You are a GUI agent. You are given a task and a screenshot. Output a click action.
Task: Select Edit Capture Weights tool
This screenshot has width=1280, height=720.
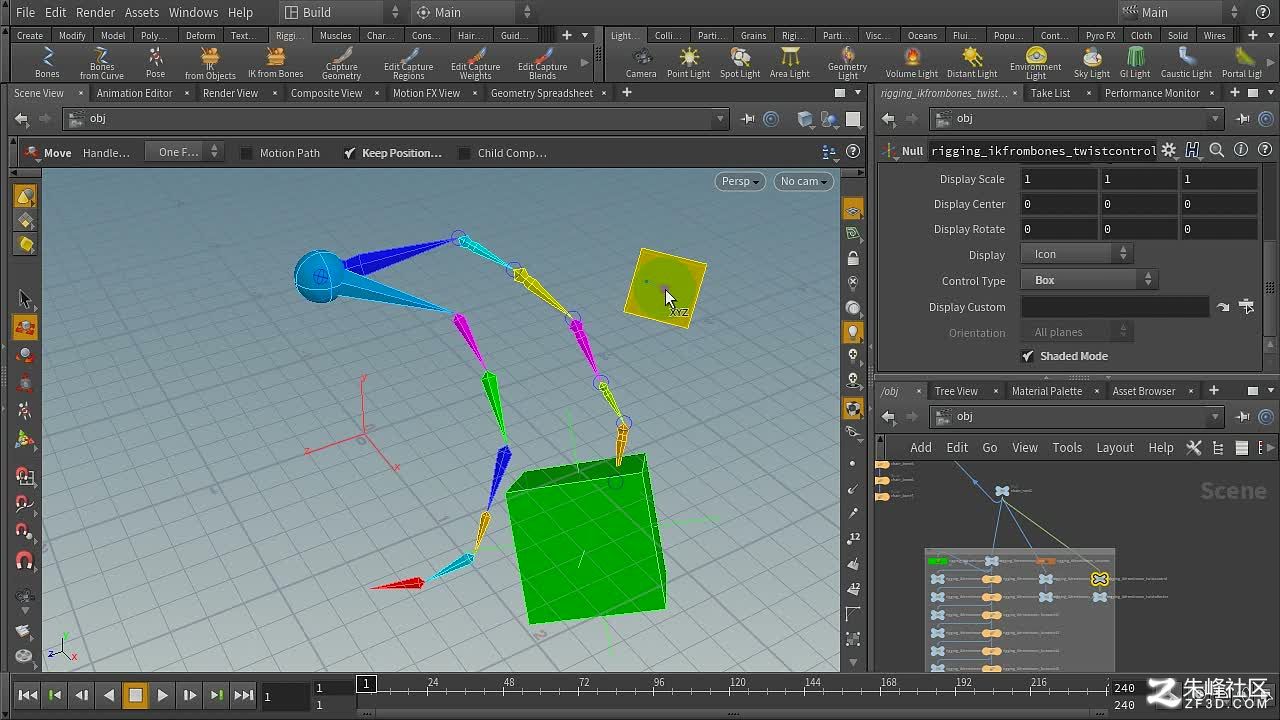pos(475,63)
